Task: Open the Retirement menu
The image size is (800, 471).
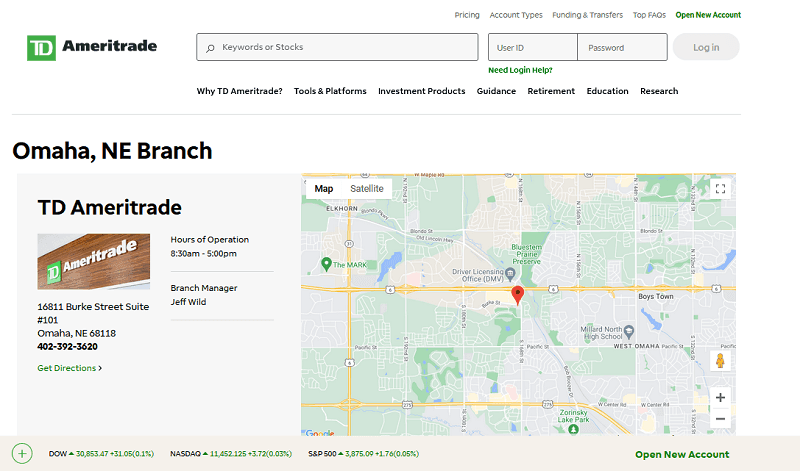Action: (x=551, y=91)
